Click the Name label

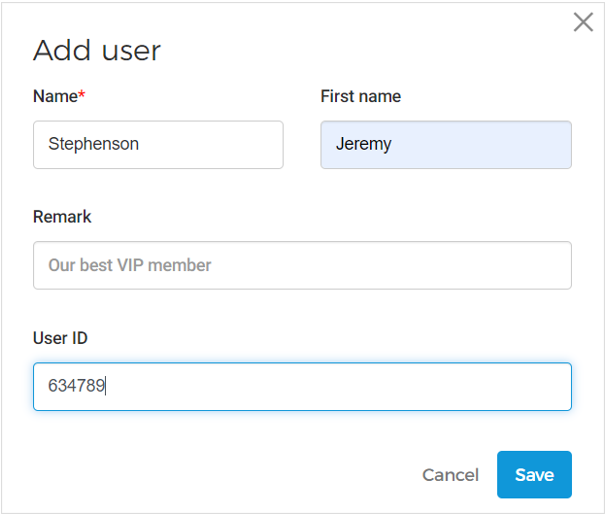point(59,96)
